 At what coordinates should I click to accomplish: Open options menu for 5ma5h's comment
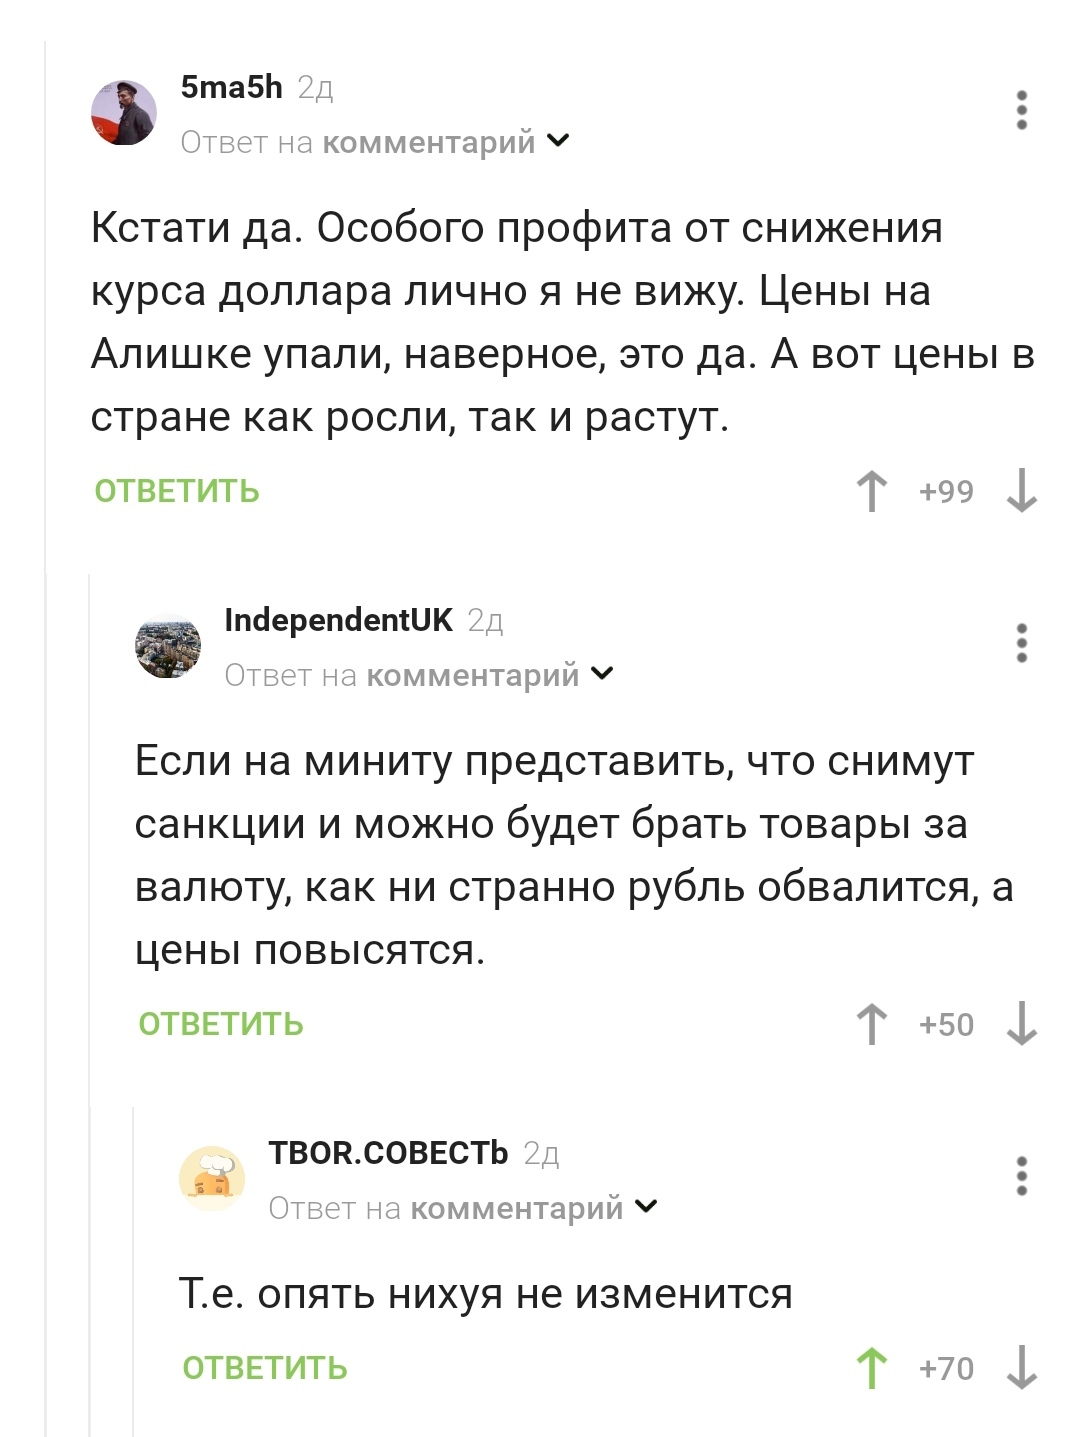pos(1021,110)
